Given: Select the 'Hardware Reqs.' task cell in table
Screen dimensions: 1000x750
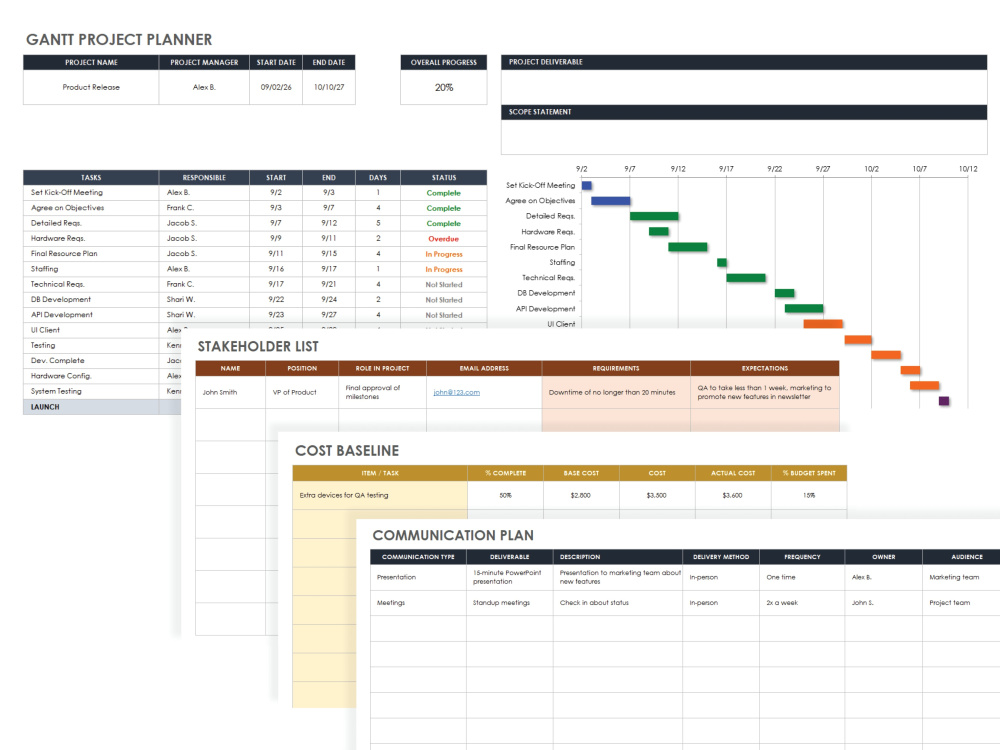Looking at the screenshot, I should coord(91,239).
